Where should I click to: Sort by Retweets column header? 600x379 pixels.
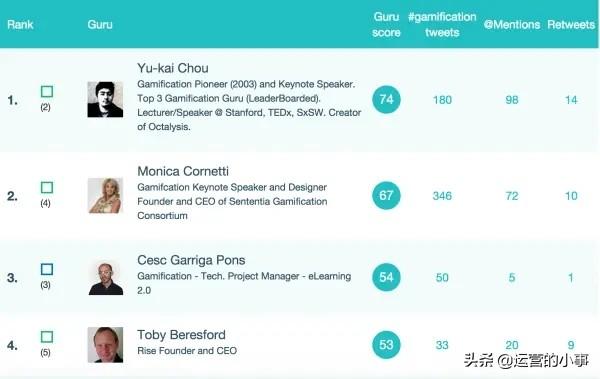(571, 25)
